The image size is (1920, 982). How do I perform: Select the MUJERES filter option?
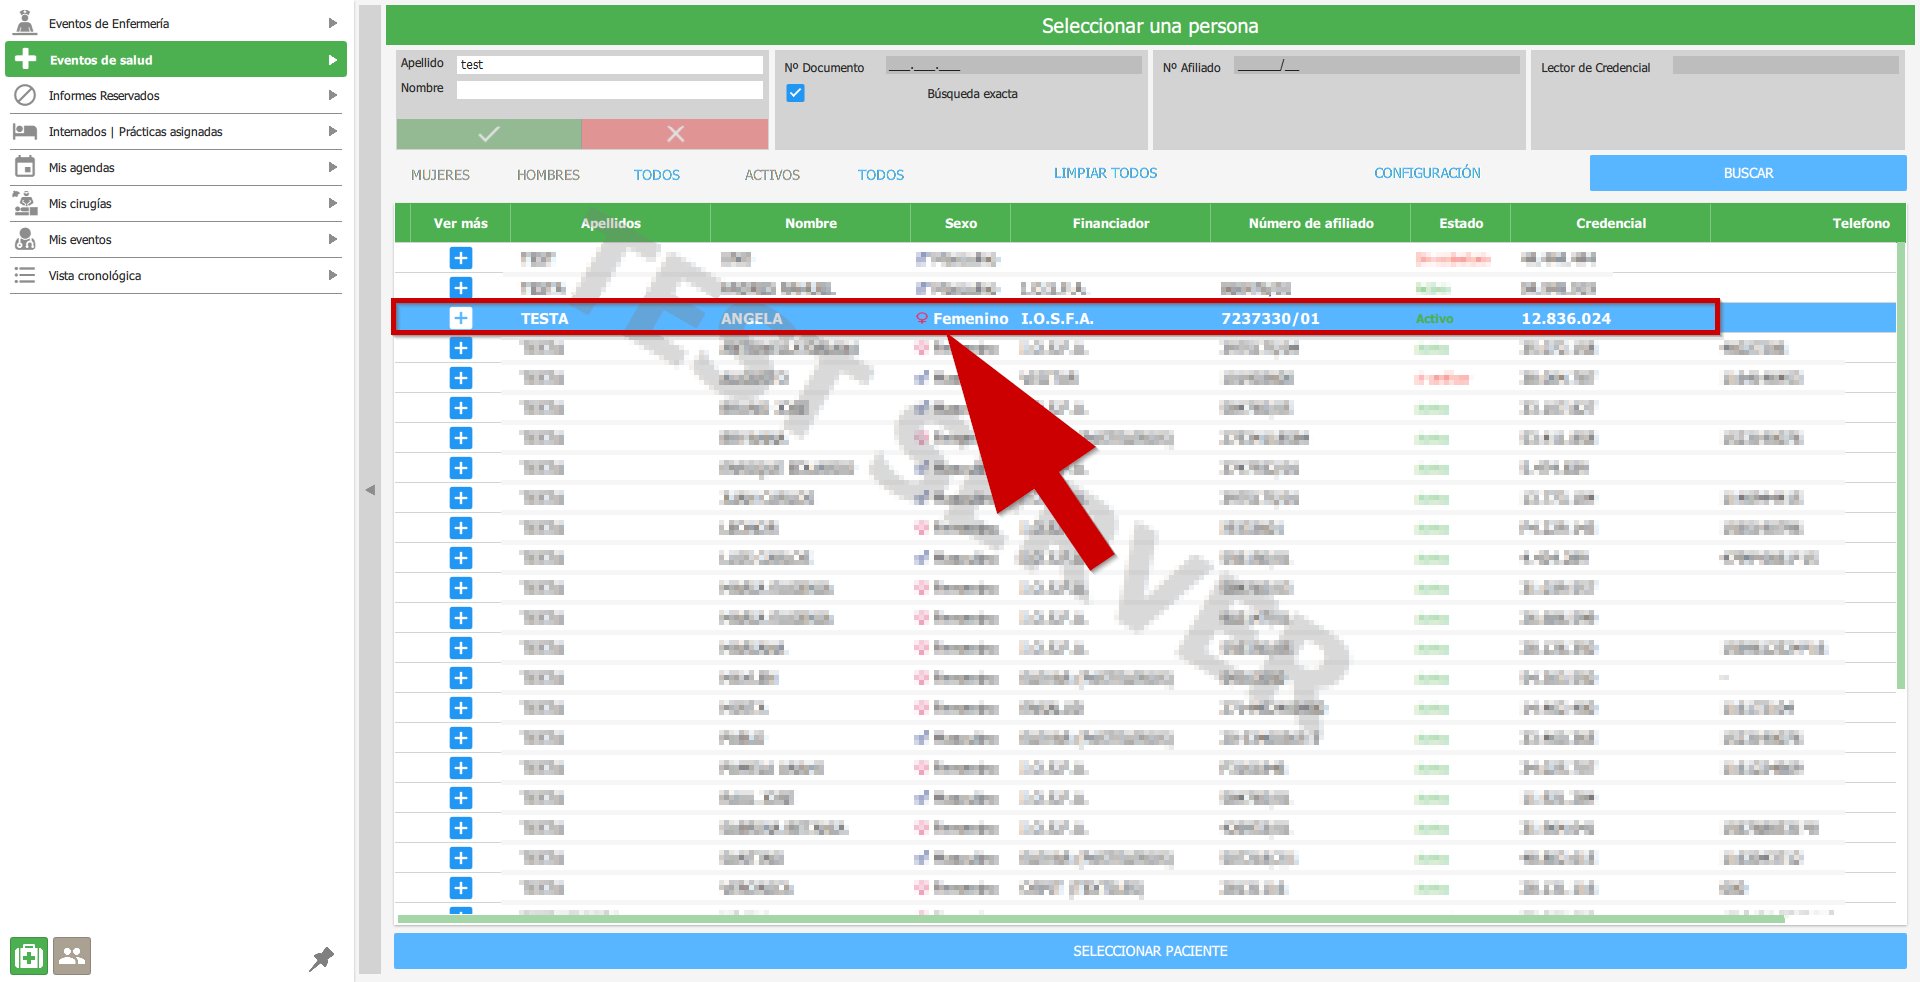click(x=440, y=175)
